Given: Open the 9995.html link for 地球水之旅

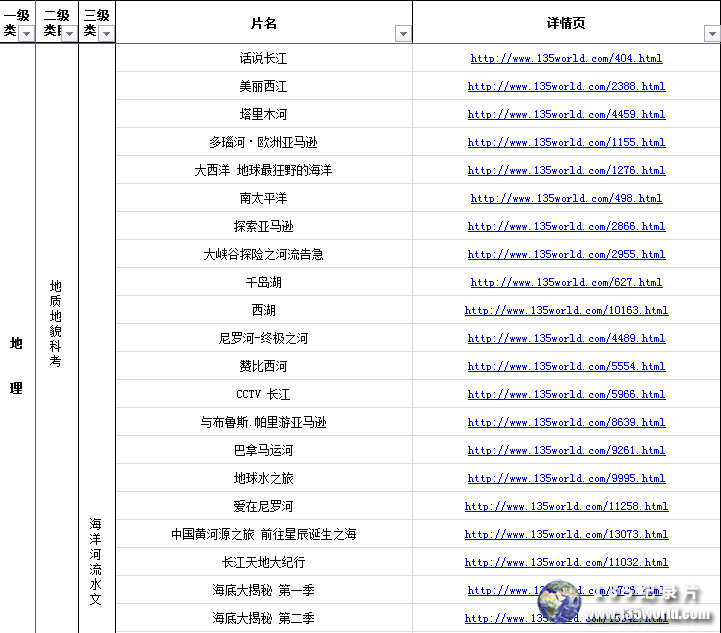Looking at the screenshot, I should 566,479.
